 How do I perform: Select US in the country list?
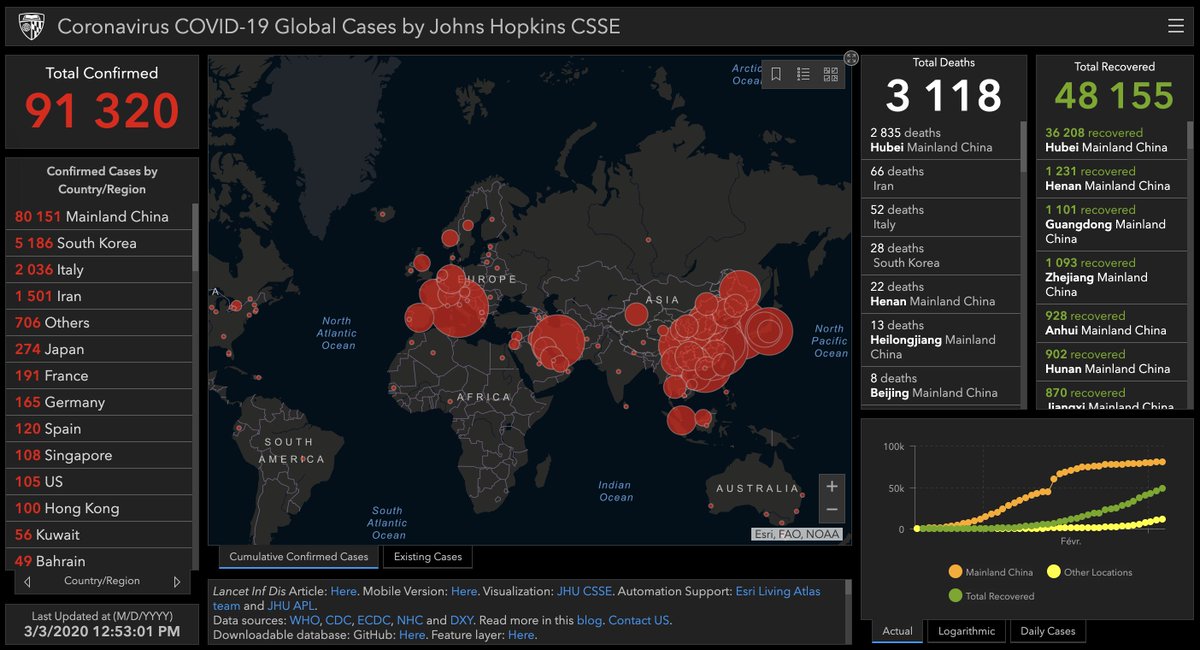click(100, 481)
